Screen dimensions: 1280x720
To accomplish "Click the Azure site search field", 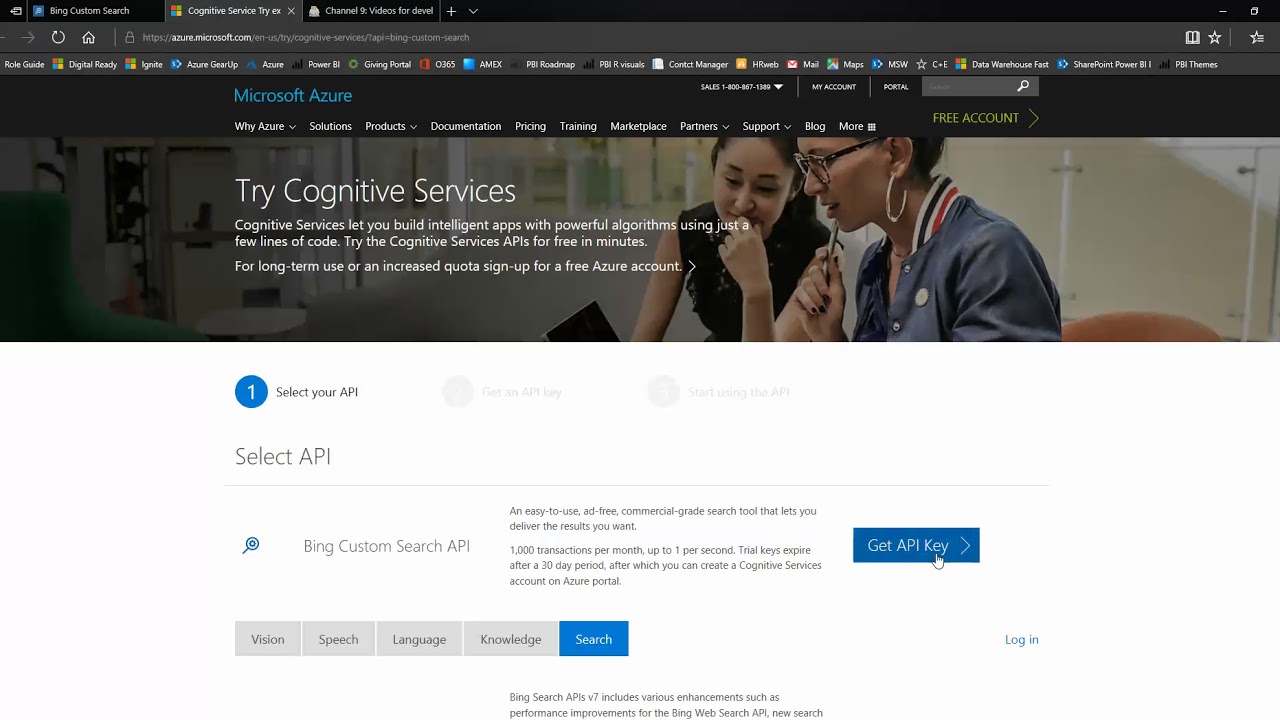I will click(968, 87).
